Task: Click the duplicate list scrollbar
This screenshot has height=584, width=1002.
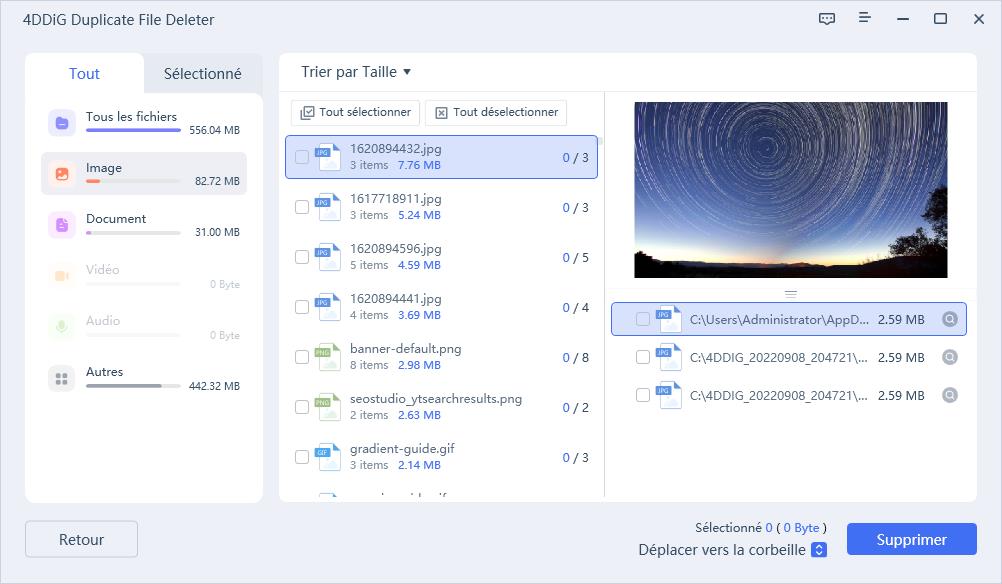Action: [x=601, y=141]
